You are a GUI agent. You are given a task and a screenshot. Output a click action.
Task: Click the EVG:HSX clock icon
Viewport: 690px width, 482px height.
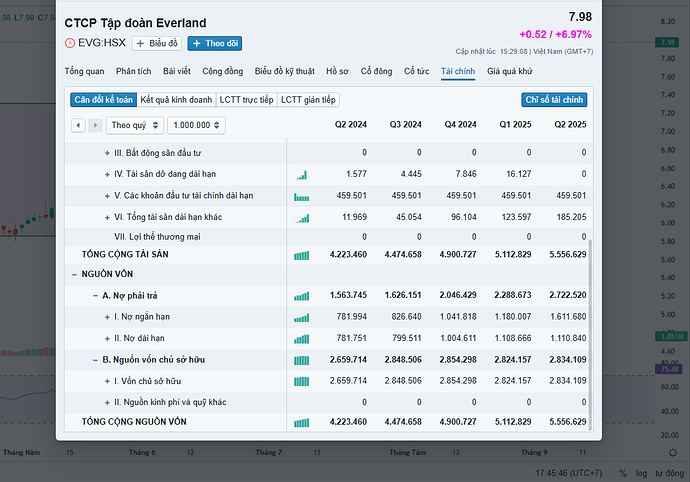click(x=70, y=43)
